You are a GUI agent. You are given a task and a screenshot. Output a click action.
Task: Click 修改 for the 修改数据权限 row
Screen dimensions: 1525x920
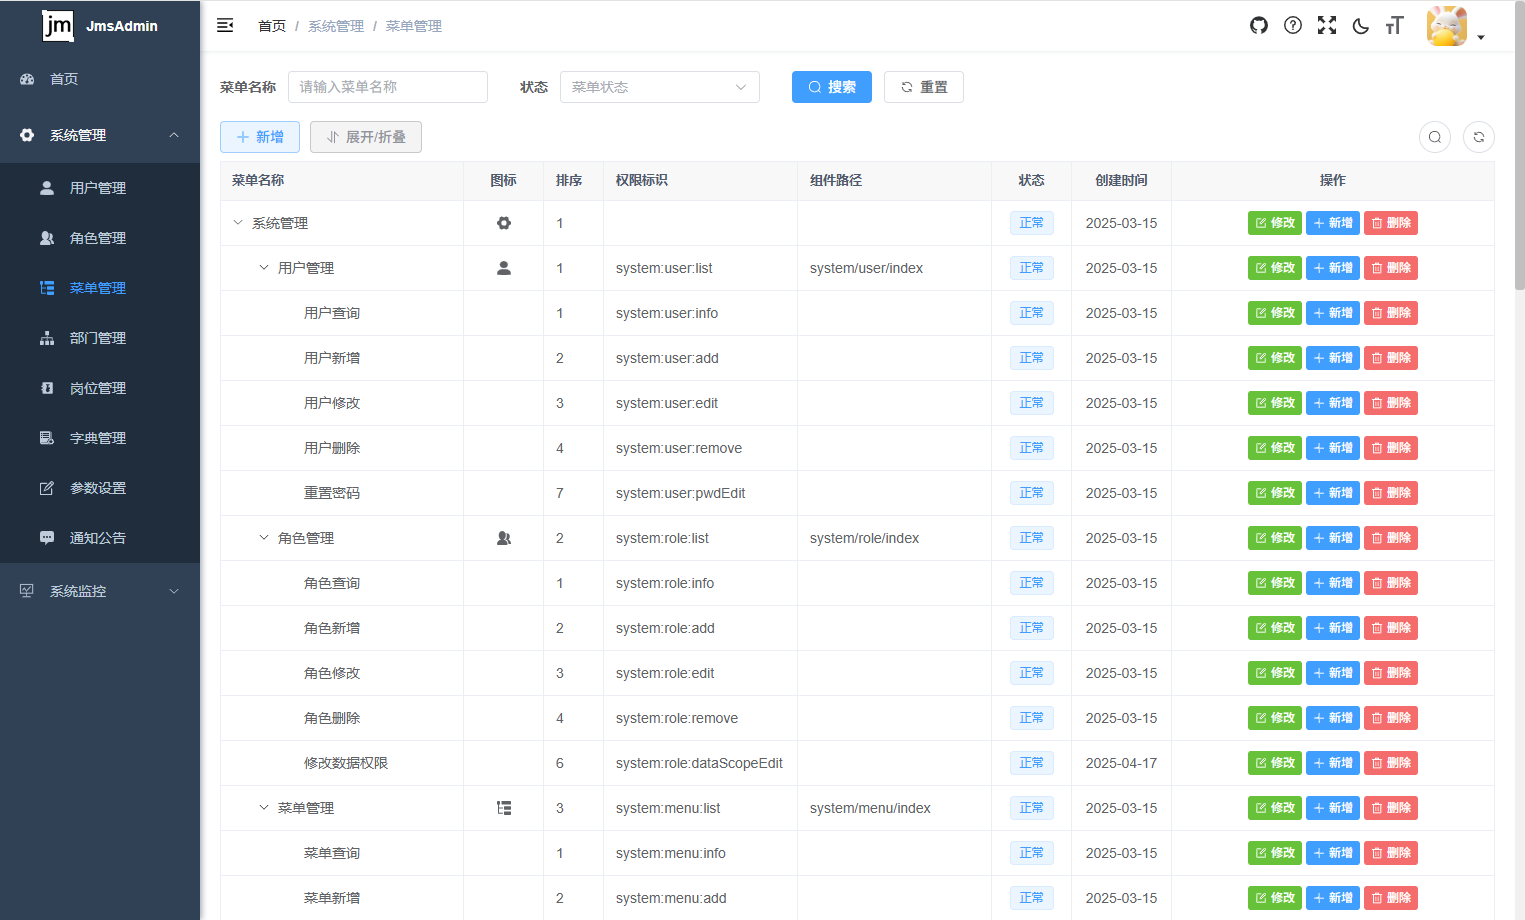[x=1275, y=763]
